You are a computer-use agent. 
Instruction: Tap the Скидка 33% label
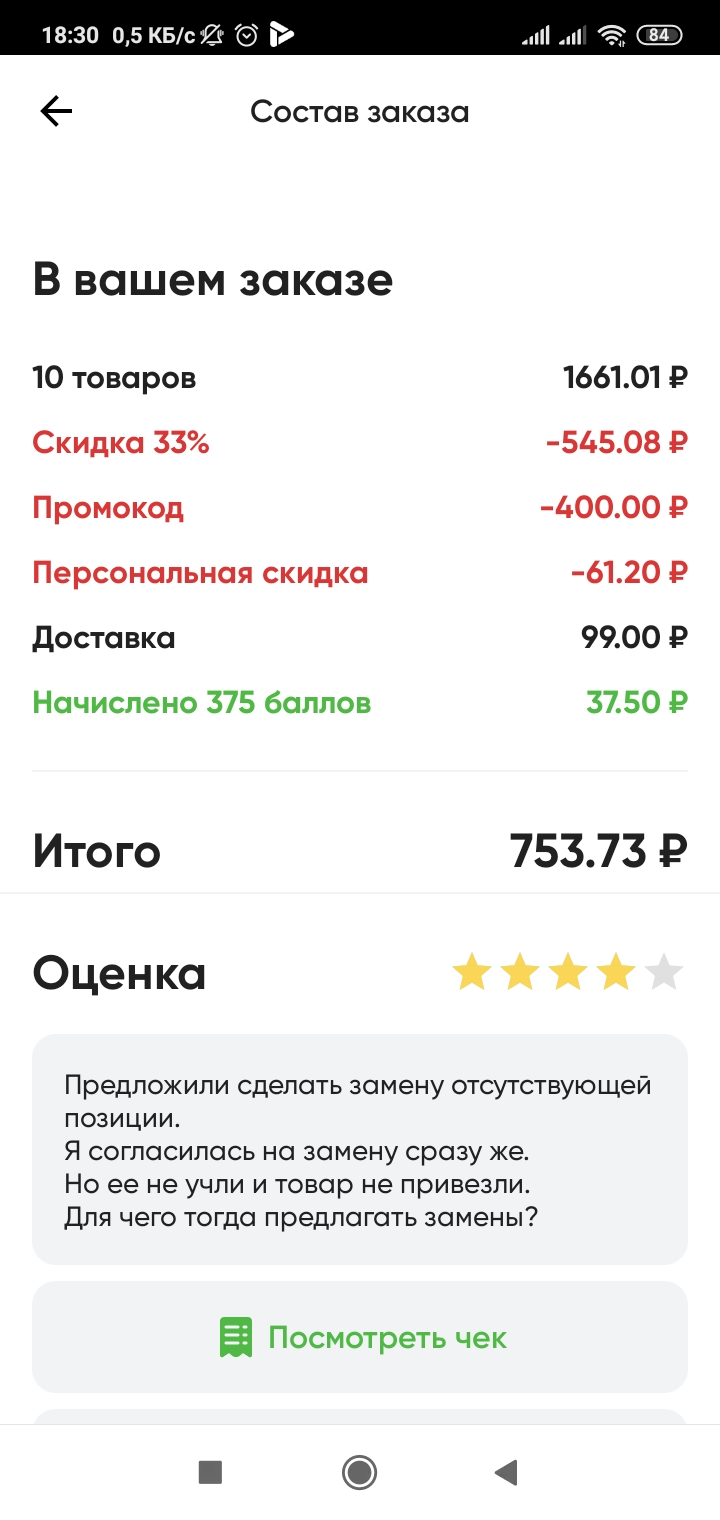coord(121,443)
